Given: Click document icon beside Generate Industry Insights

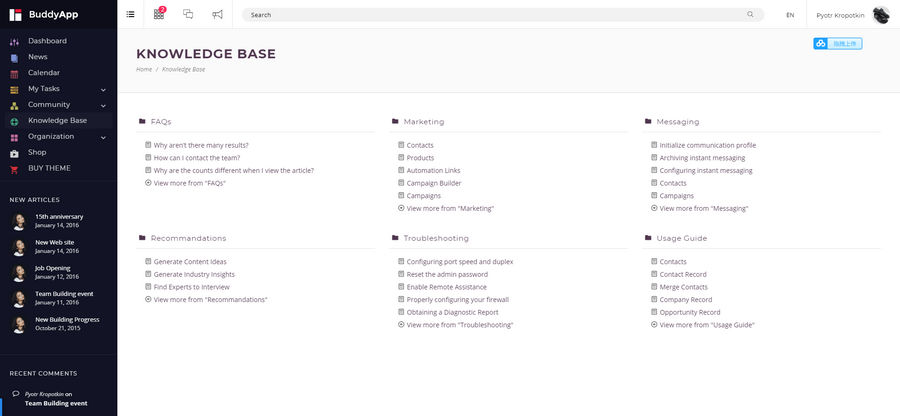Looking at the screenshot, I should coord(148,274).
